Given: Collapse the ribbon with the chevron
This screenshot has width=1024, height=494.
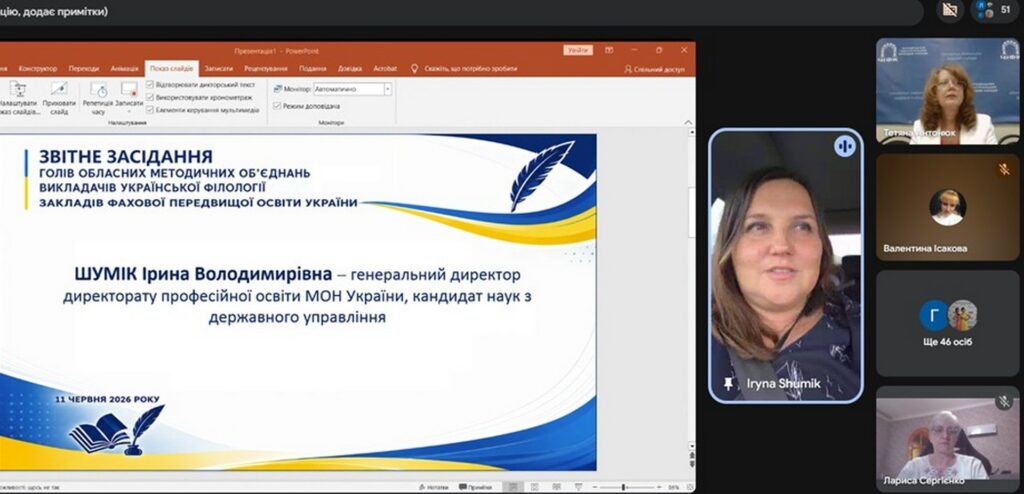Looking at the screenshot, I should (x=688, y=122).
